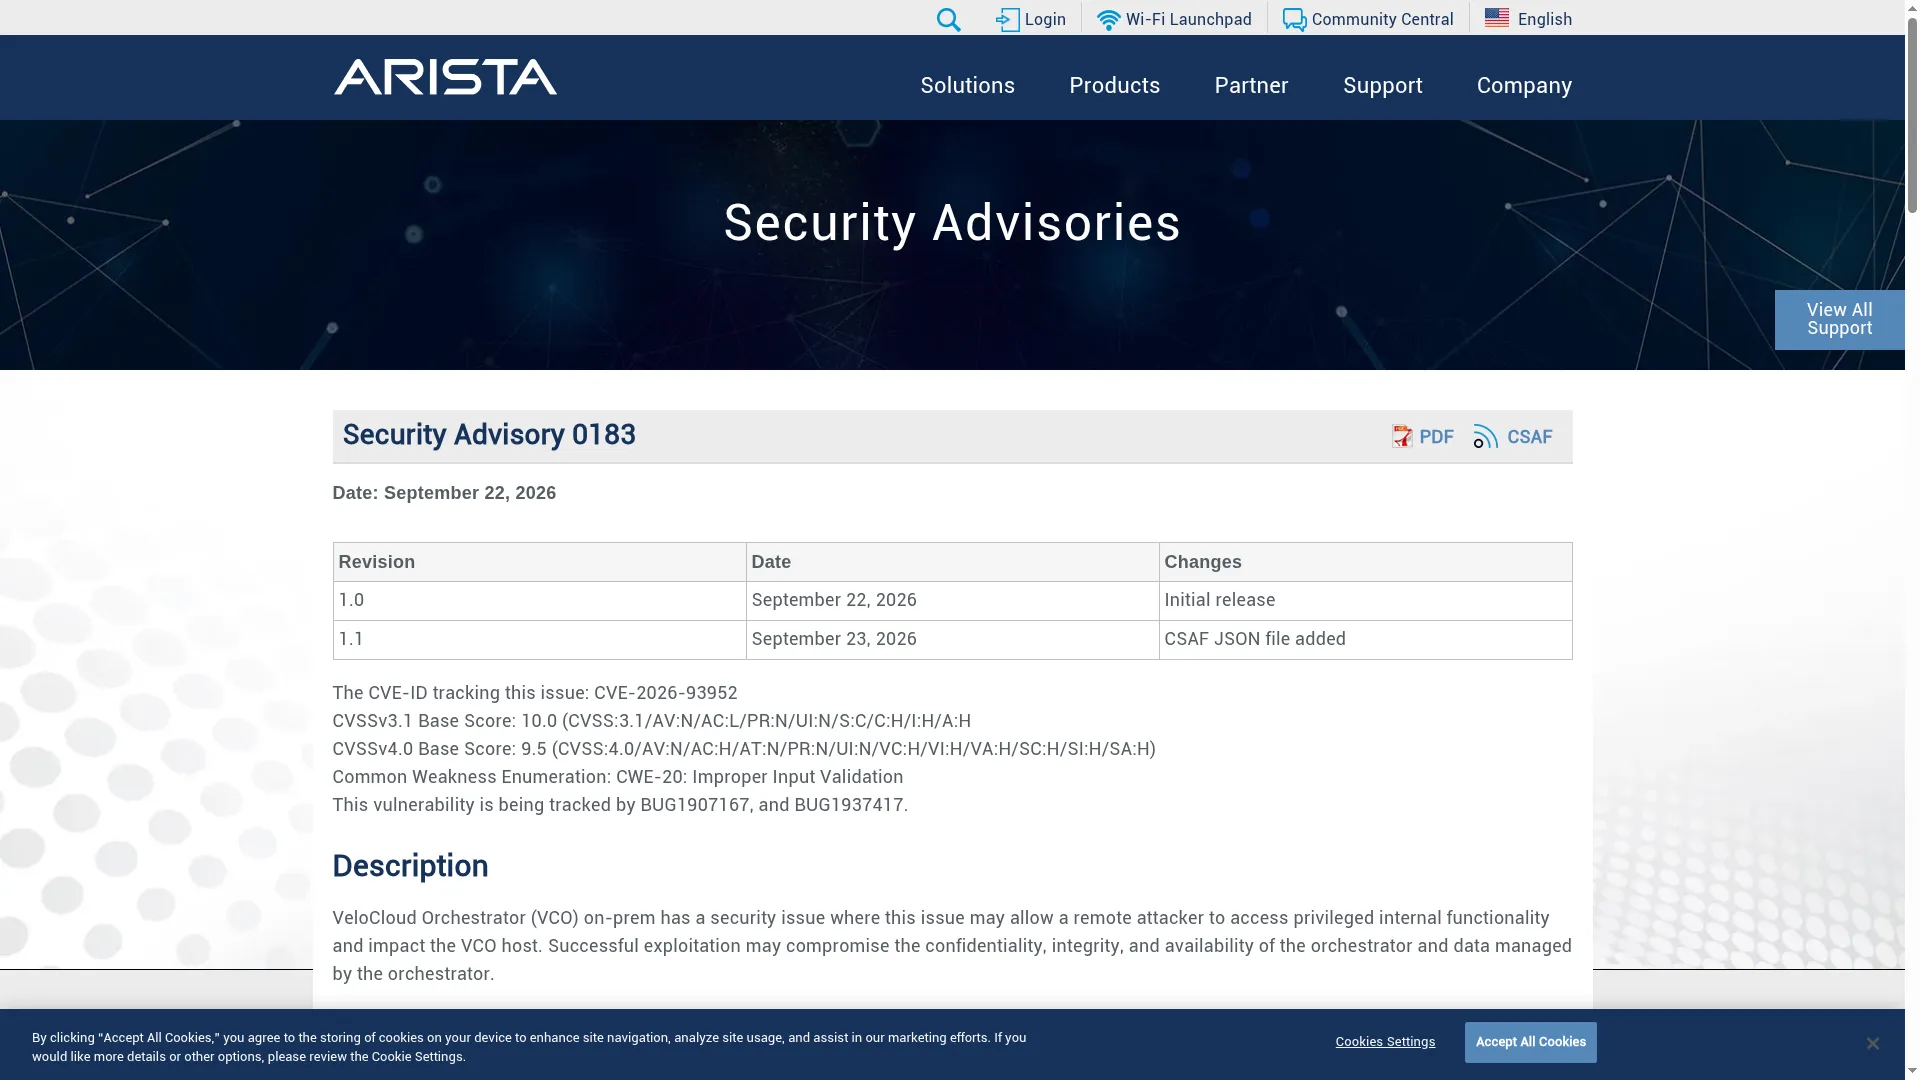The height and width of the screenshot is (1080, 1920).
Task: Open Cookies Settings link
Action: 1385,1042
